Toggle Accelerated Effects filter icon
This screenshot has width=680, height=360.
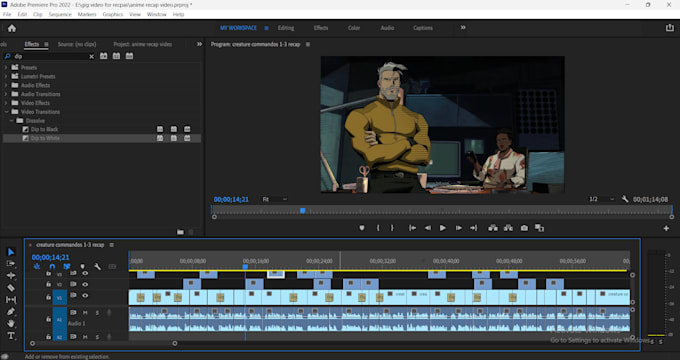104,56
